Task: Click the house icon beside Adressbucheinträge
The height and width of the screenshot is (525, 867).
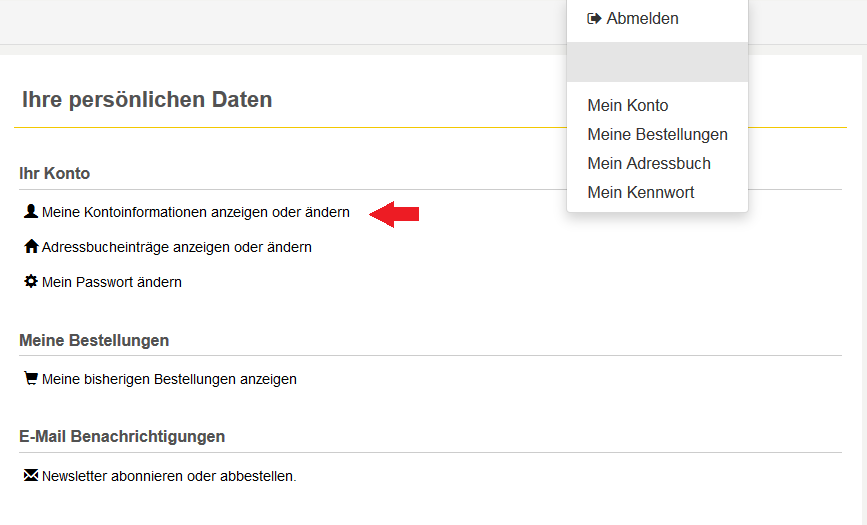Action: pyautogui.click(x=31, y=246)
